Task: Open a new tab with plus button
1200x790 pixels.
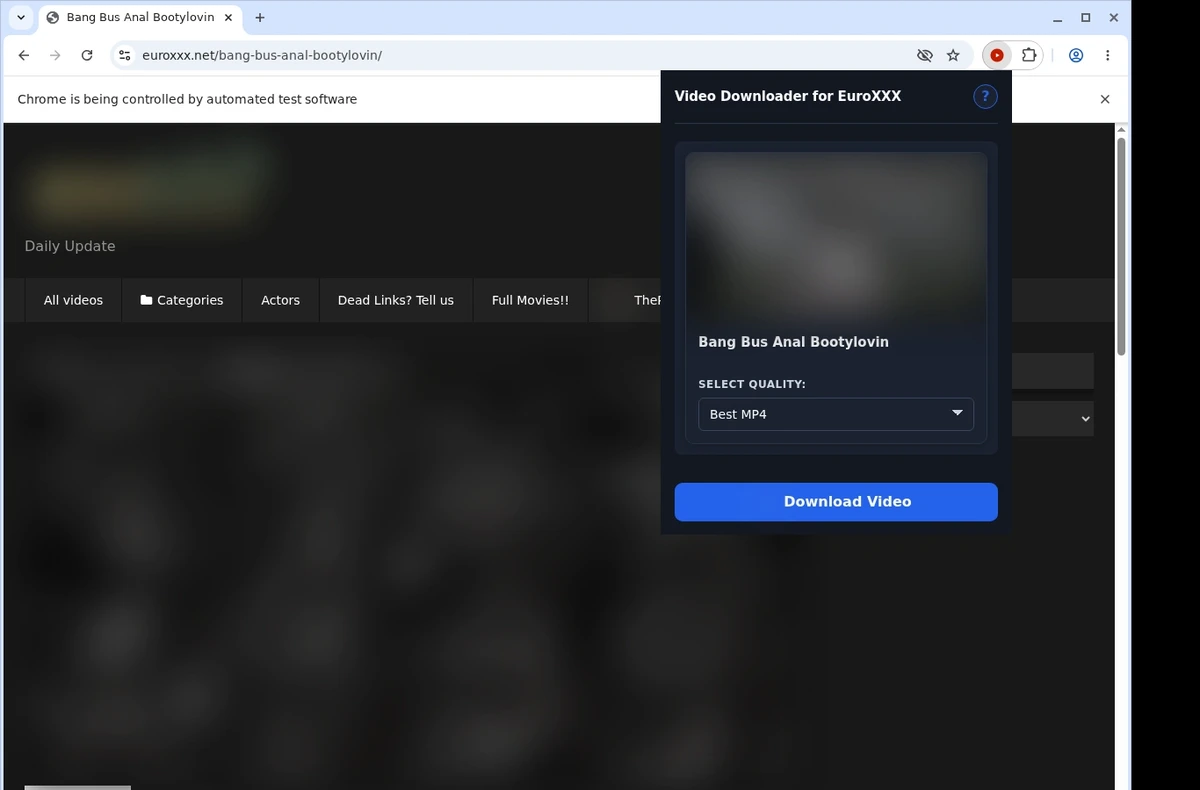Action: click(x=260, y=18)
